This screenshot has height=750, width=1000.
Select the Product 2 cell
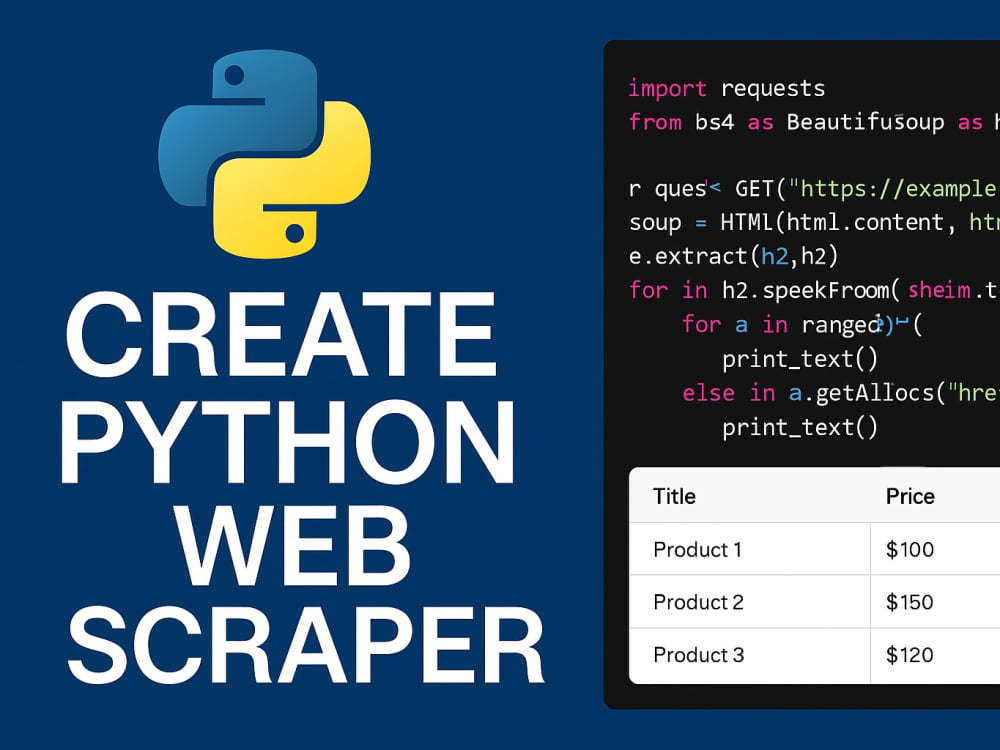(x=750, y=602)
